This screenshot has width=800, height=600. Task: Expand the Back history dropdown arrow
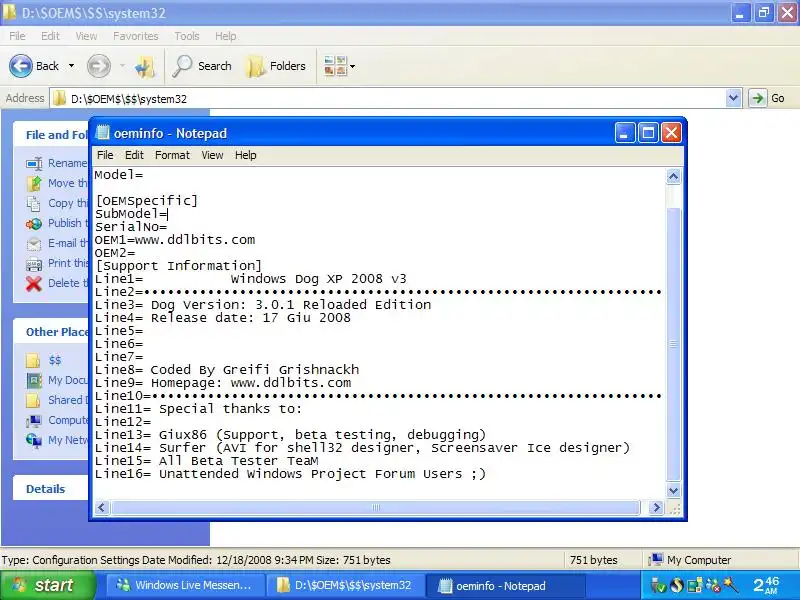pyautogui.click(x=71, y=66)
